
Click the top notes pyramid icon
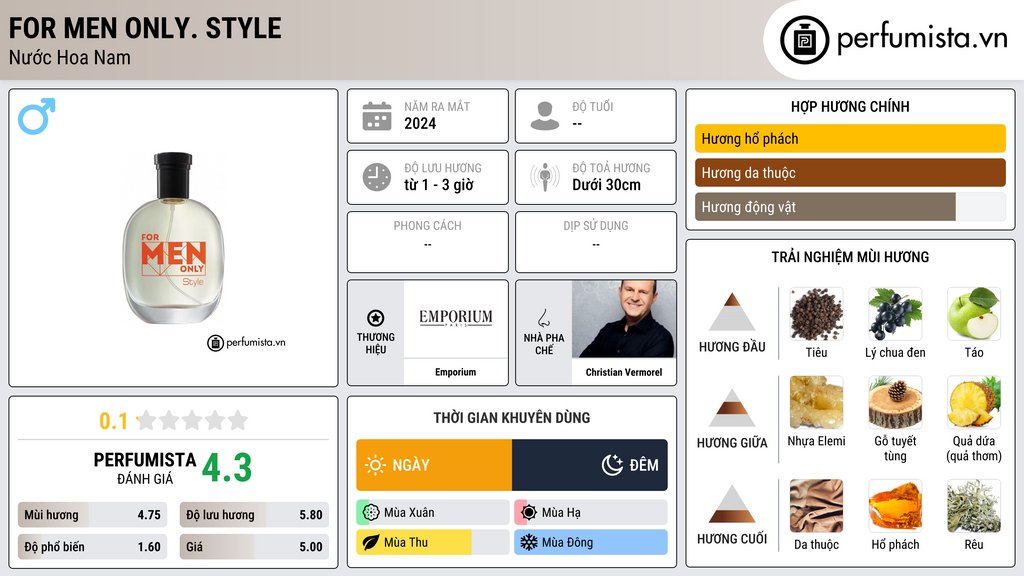point(732,312)
